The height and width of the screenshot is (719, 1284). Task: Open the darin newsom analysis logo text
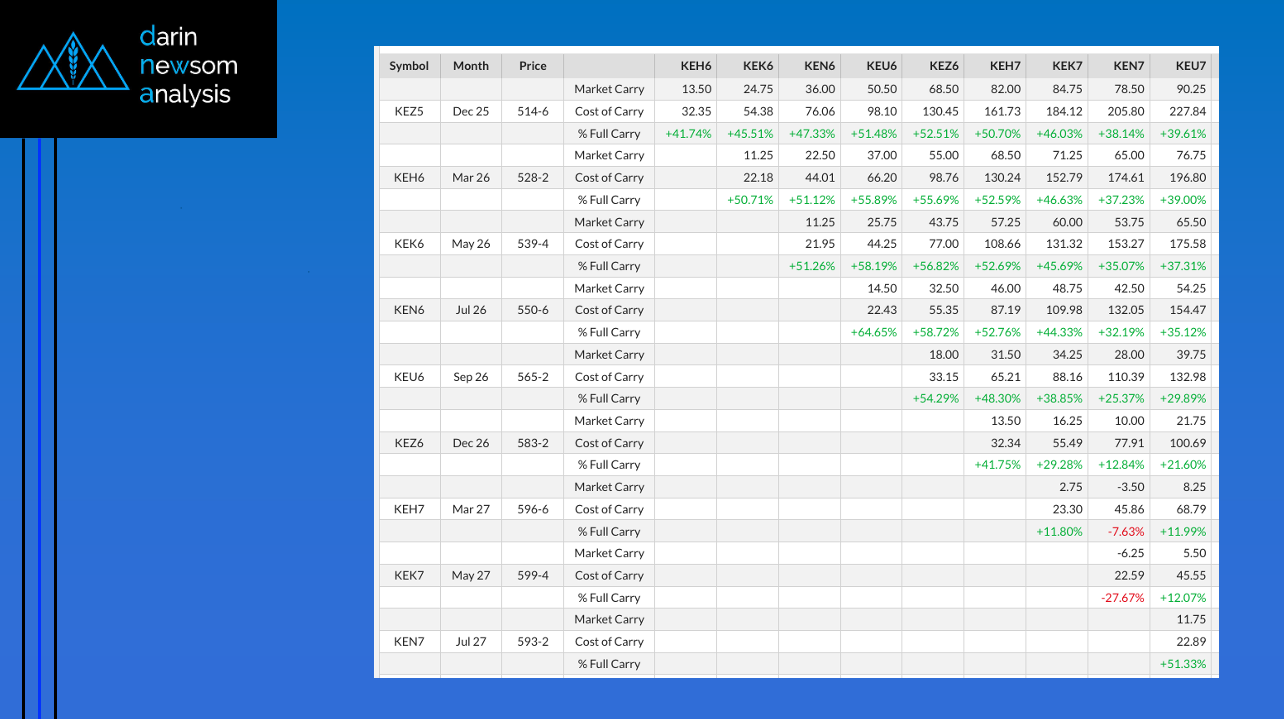click(x=188, y=66)
